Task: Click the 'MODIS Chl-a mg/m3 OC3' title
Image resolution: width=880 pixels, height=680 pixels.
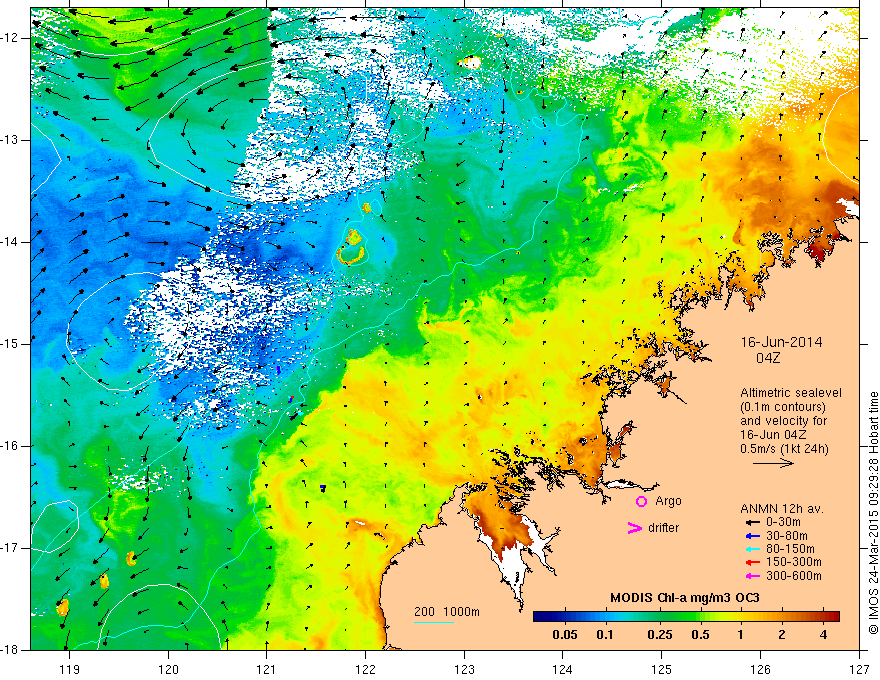Action: 685,598
